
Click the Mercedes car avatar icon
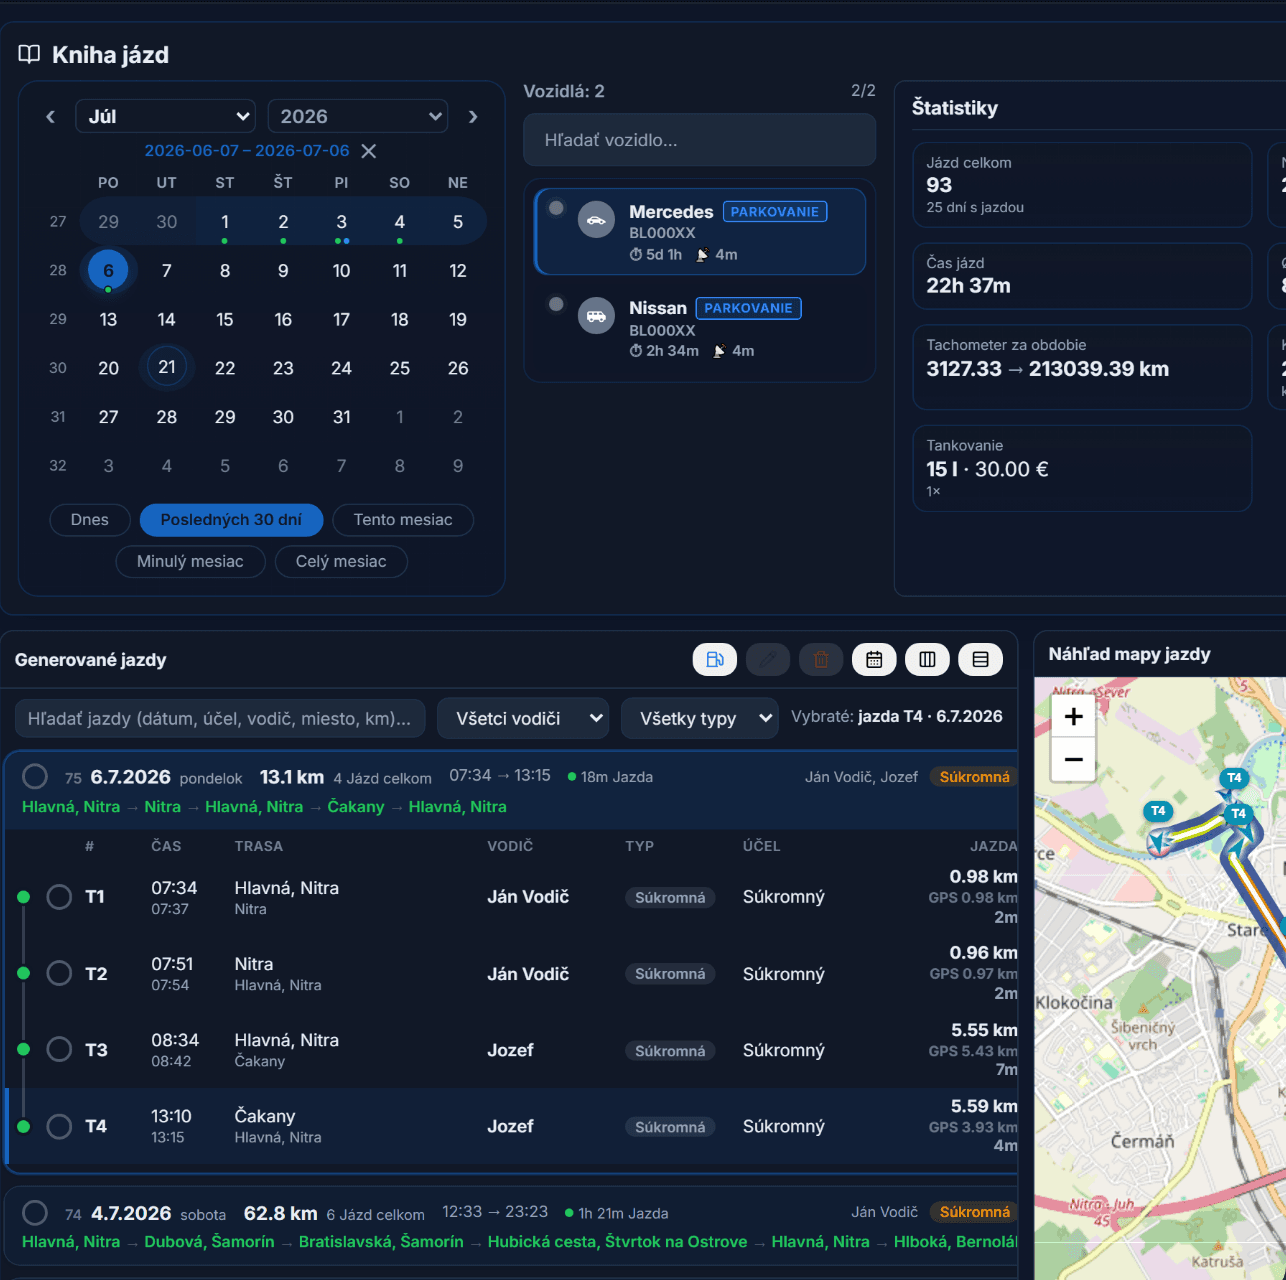(x=596, y=220)
